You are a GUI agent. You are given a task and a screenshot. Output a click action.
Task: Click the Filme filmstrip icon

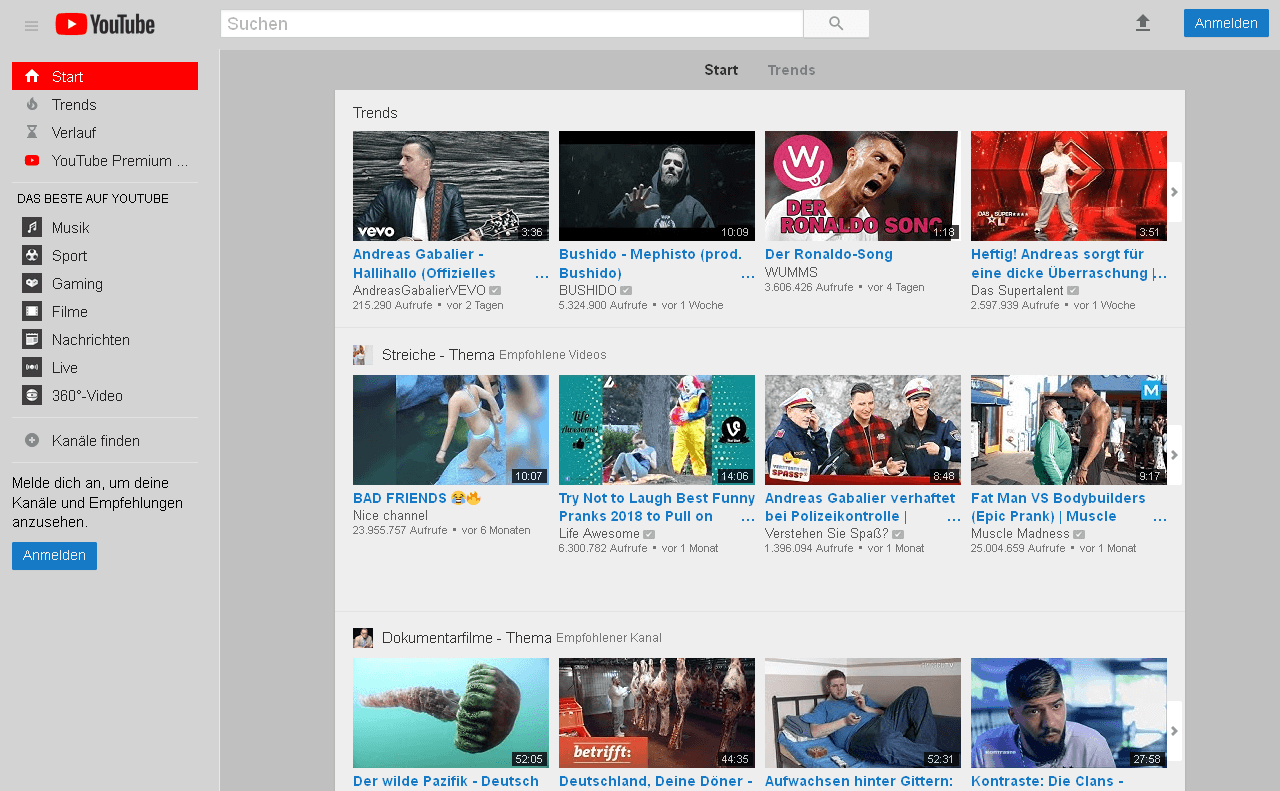(x=32, y=311)
